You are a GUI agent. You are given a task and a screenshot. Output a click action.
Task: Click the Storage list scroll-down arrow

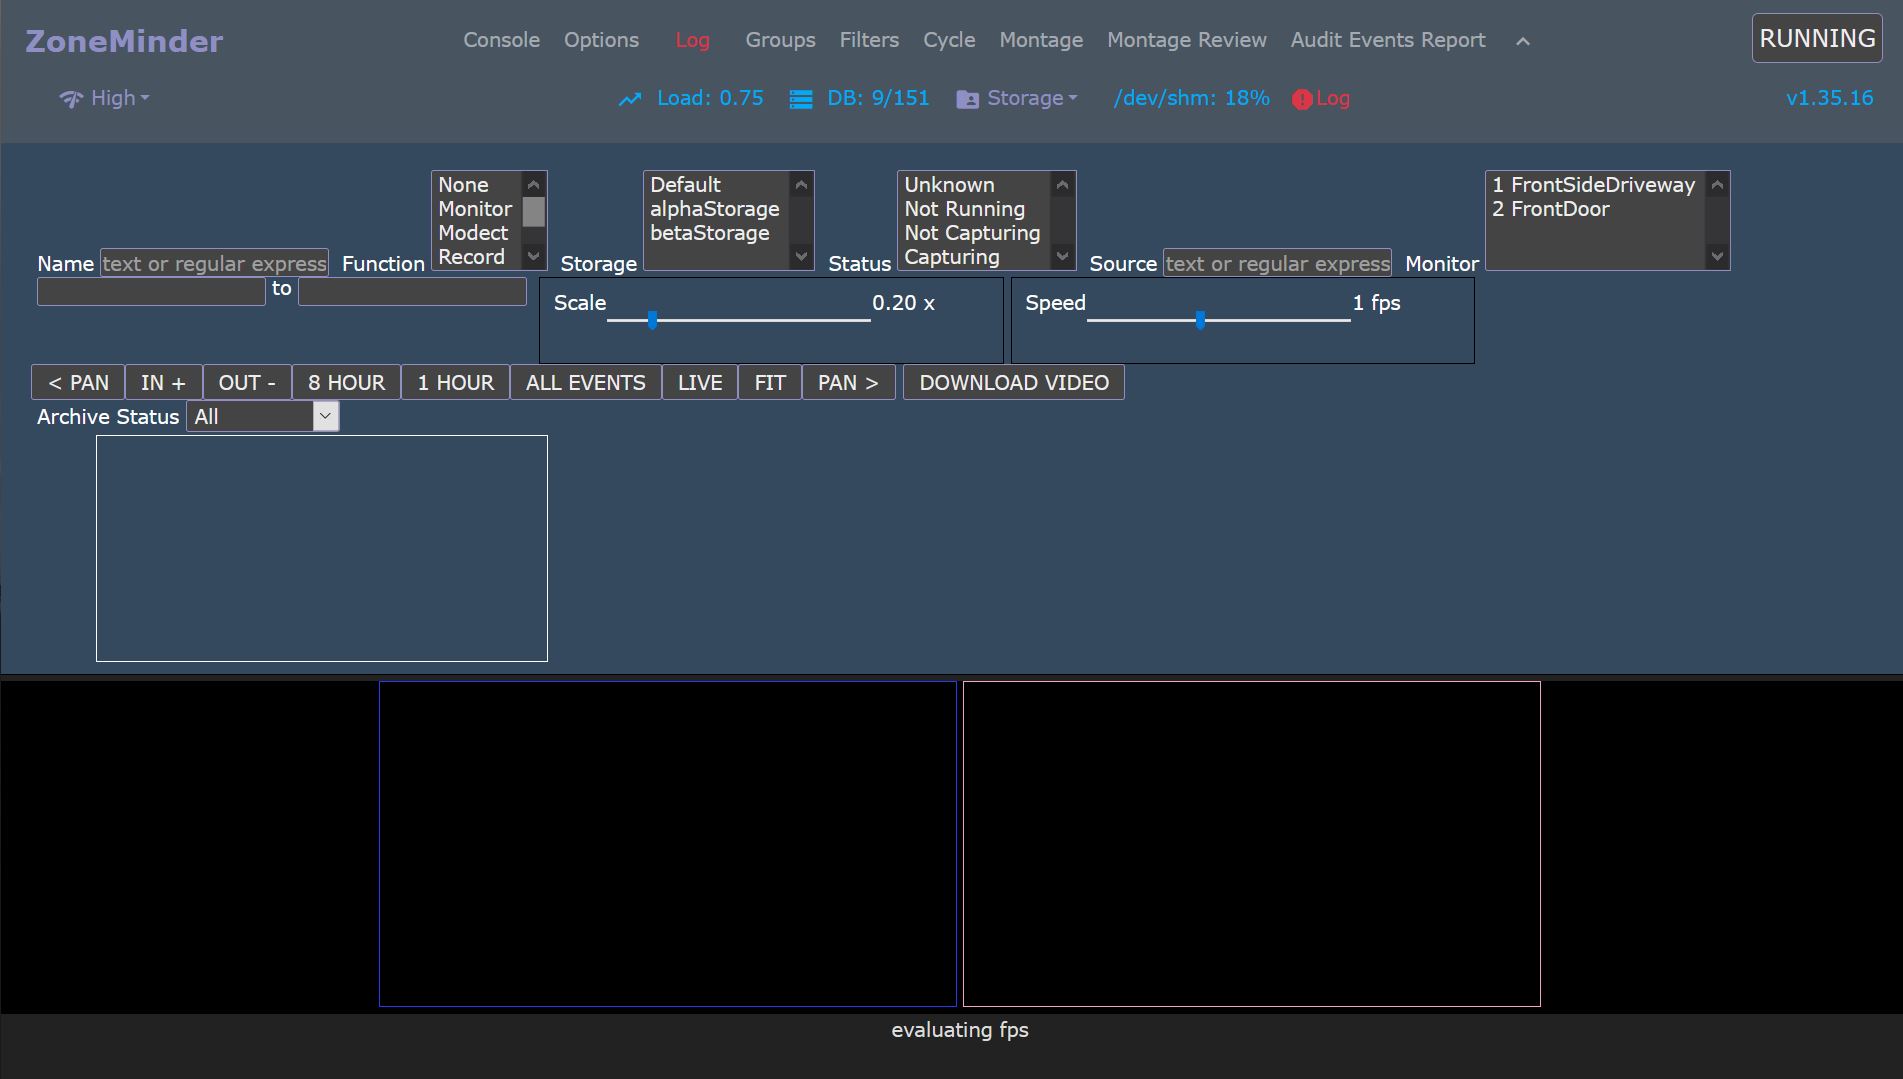801,256
